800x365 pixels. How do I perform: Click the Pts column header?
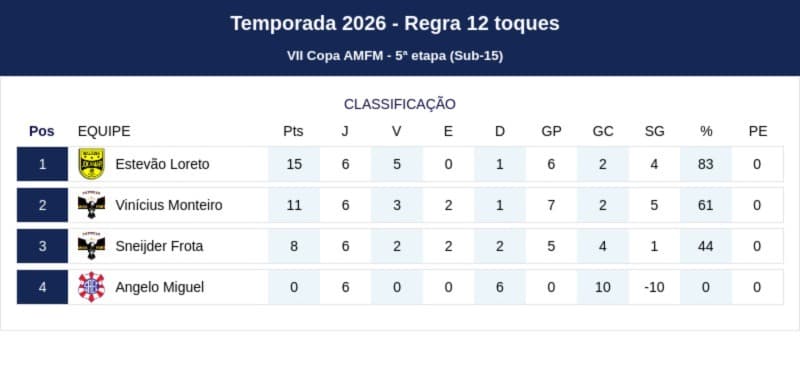pyautogui.click(x=293, y=131)
